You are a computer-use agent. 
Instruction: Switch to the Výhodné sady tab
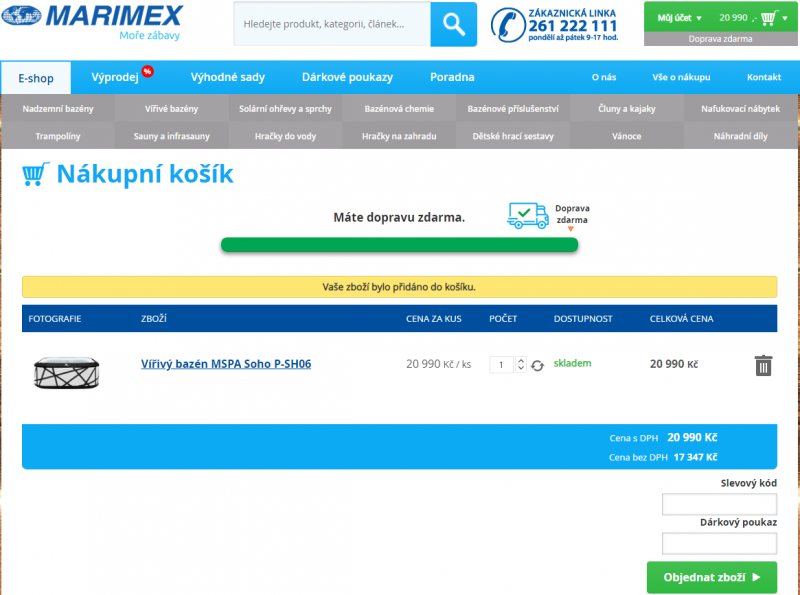228,77
